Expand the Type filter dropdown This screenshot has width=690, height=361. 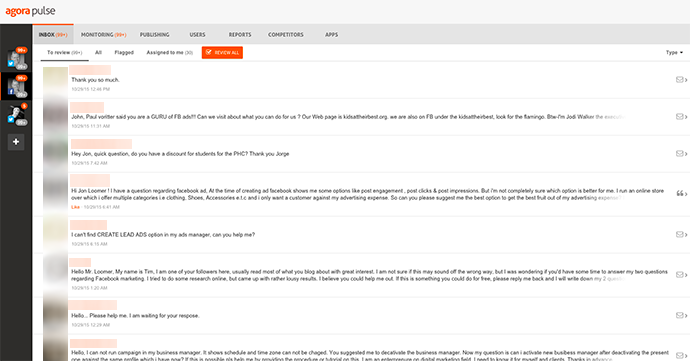coord(674,52)
